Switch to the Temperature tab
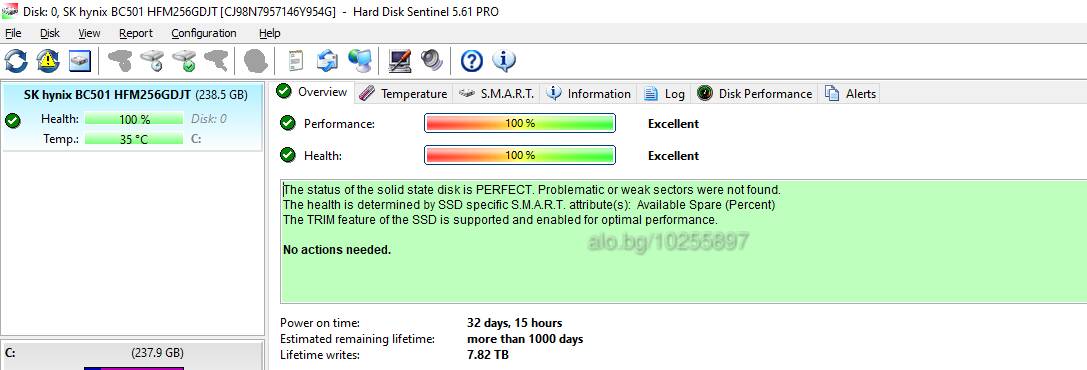Viewport: 1087px width, 370px height. (x=404, y=94)
